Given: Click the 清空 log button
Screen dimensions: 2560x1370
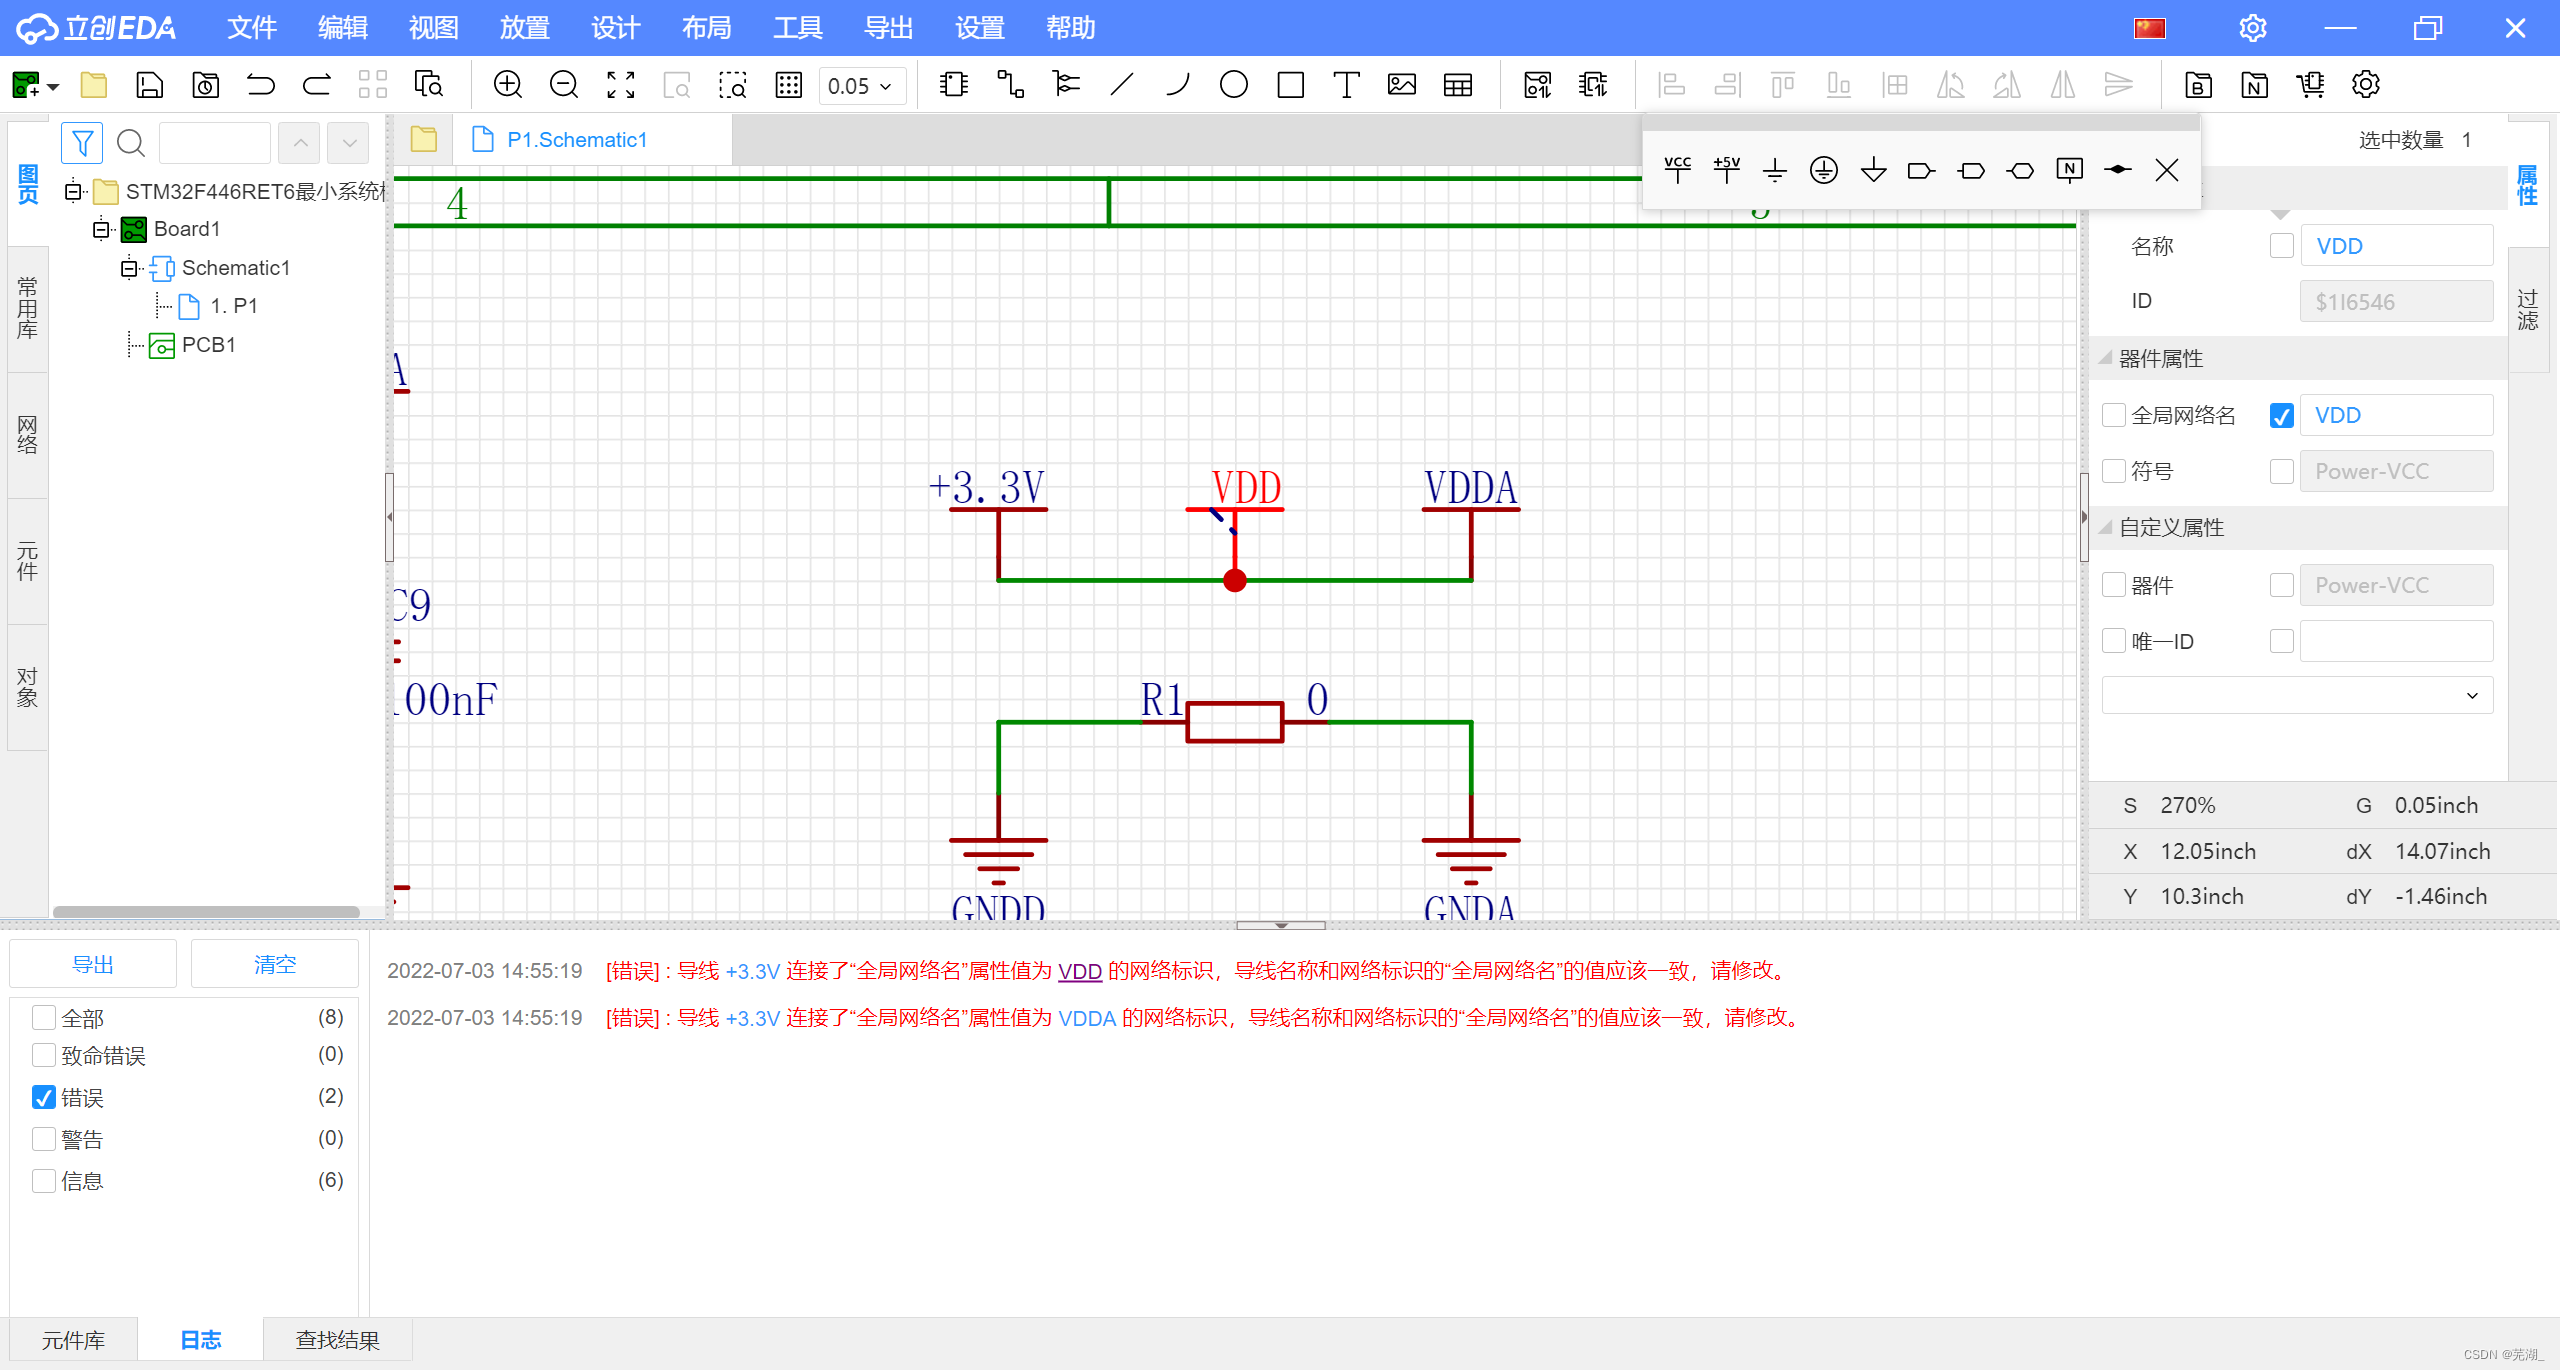Looking at the screenshot, I should pos(275,964).
